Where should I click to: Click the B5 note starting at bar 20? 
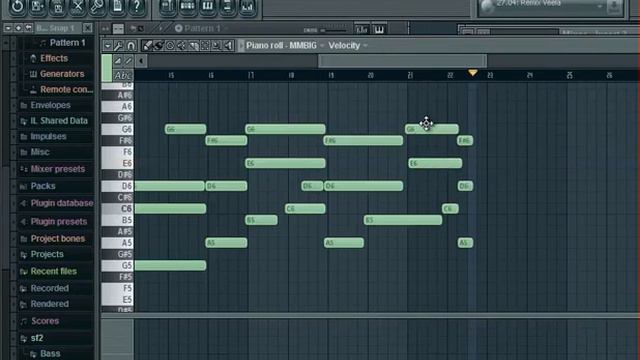[x=403, y=220]
